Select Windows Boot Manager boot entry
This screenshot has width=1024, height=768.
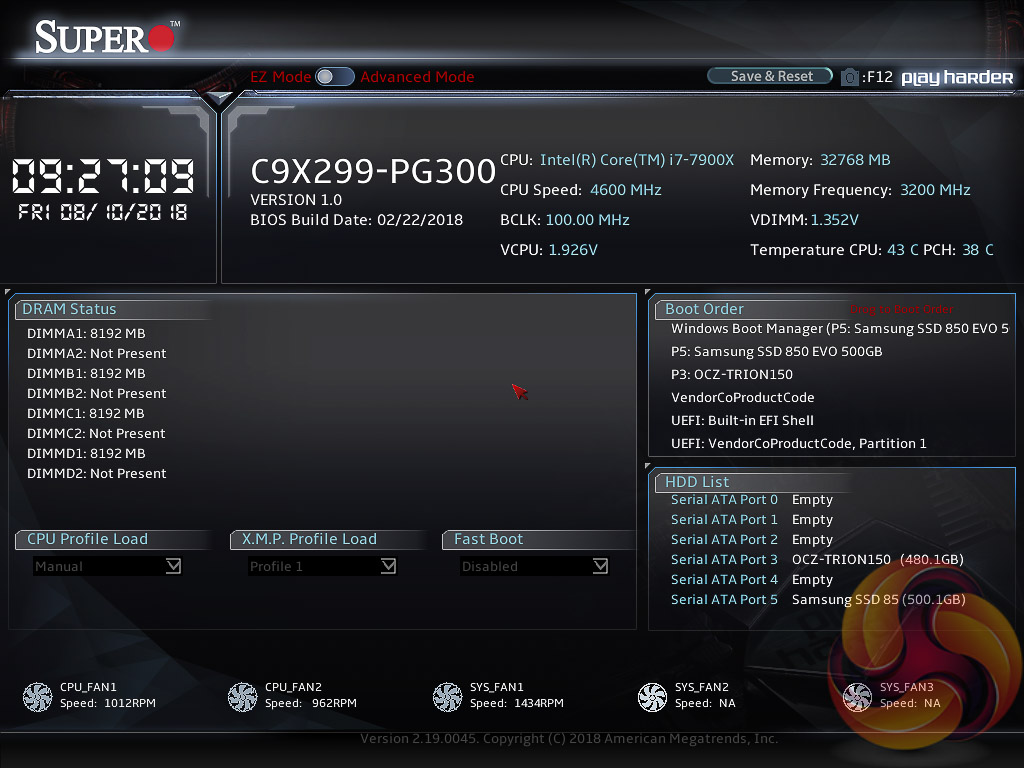pos(839,328)
